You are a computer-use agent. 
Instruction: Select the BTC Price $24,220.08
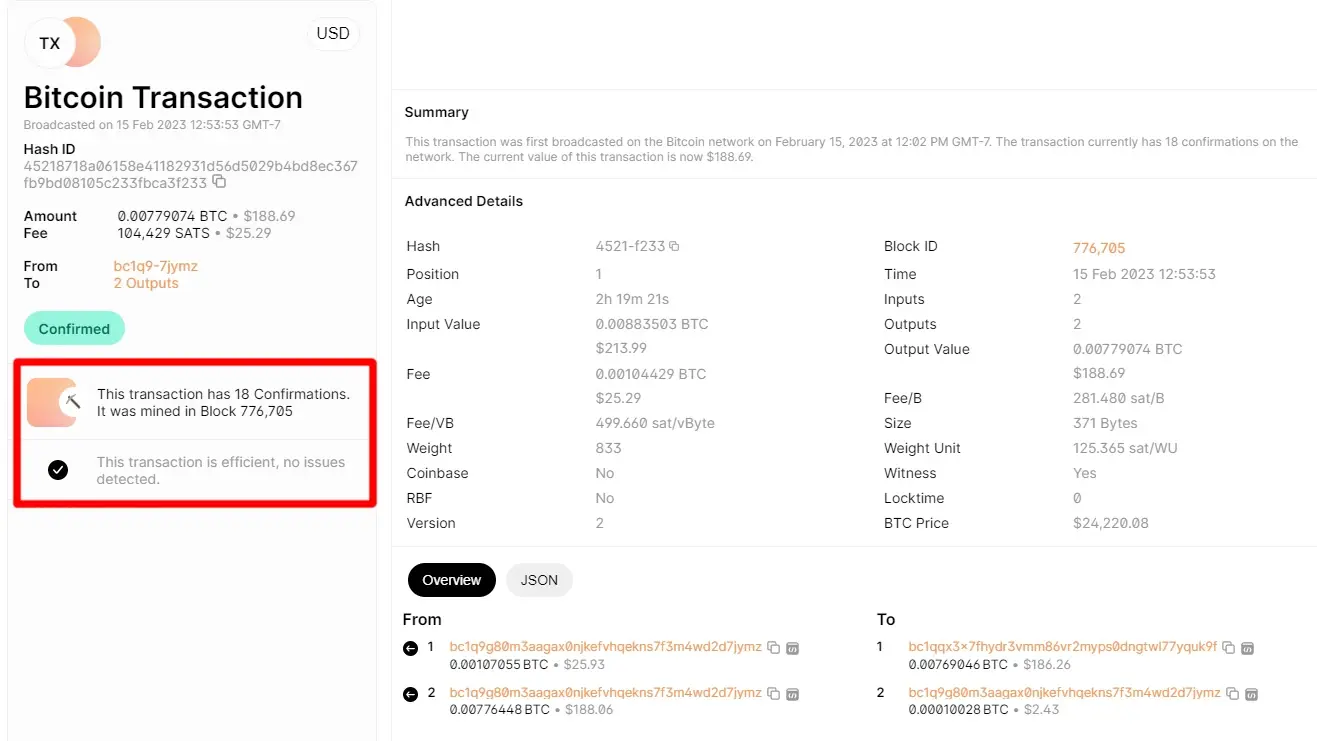tap(1111, 523)
